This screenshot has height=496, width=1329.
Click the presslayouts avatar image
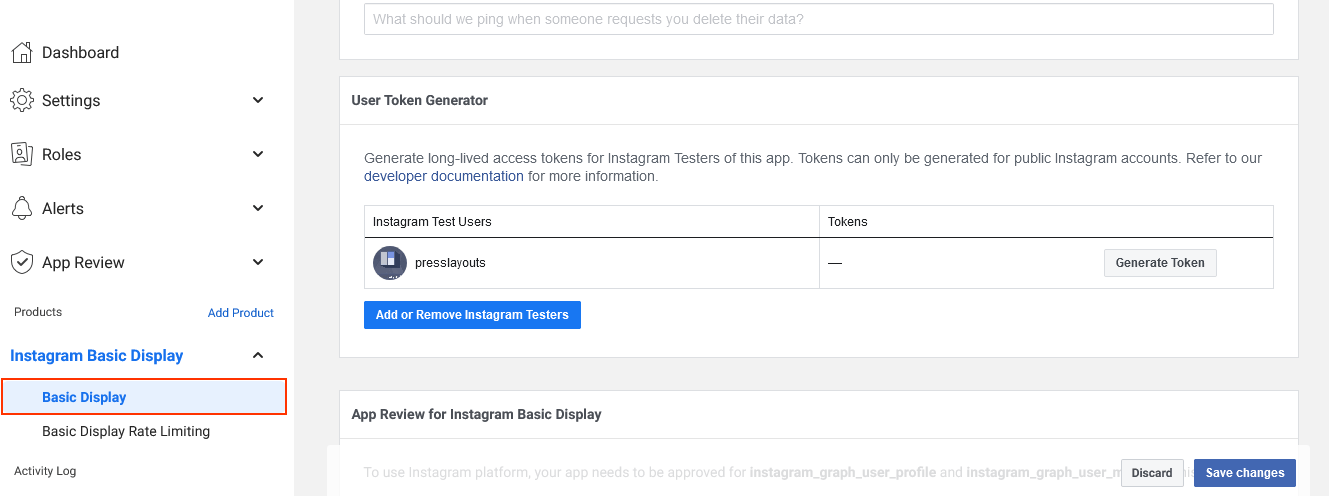click(389, 263)
